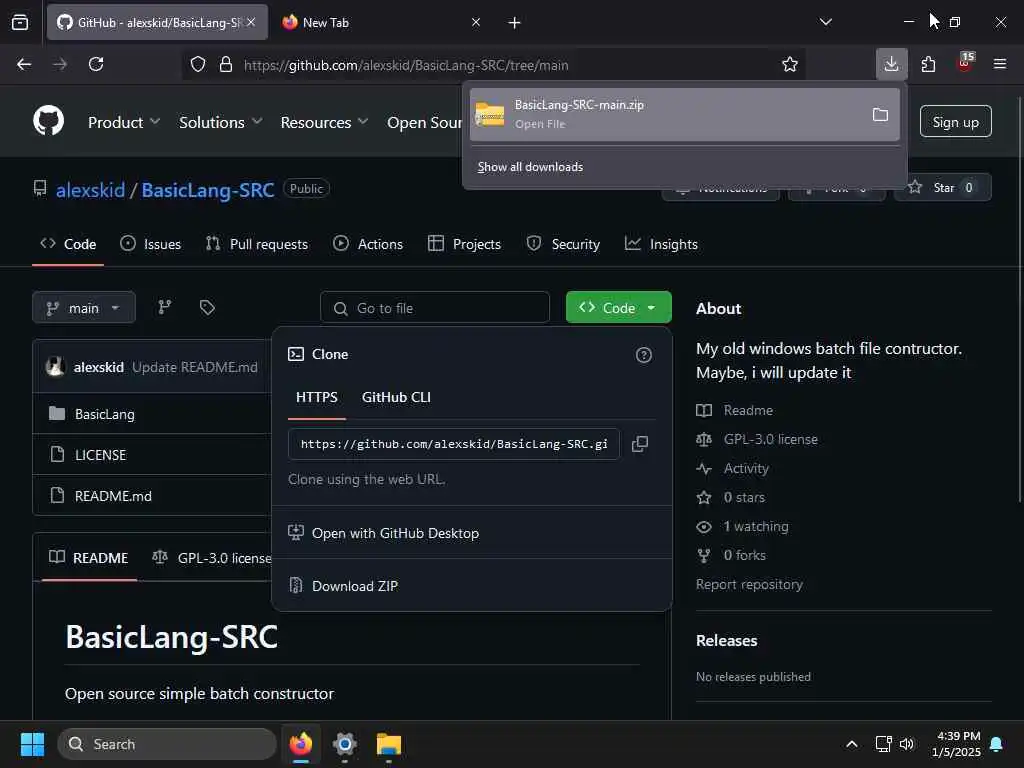
Task: Open the Security tab
Action: (x=563, y=244)
